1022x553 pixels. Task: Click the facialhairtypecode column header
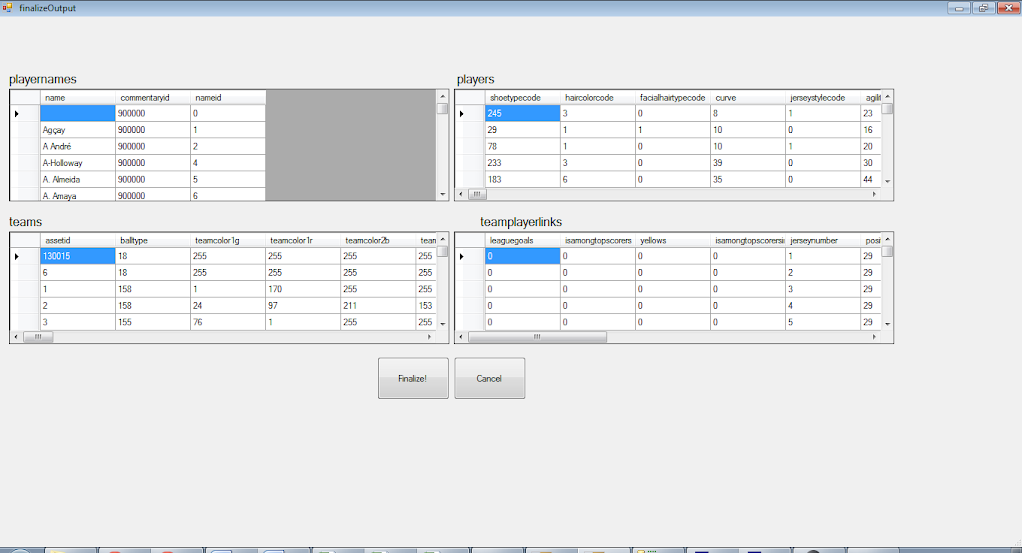tap(673, 97)
